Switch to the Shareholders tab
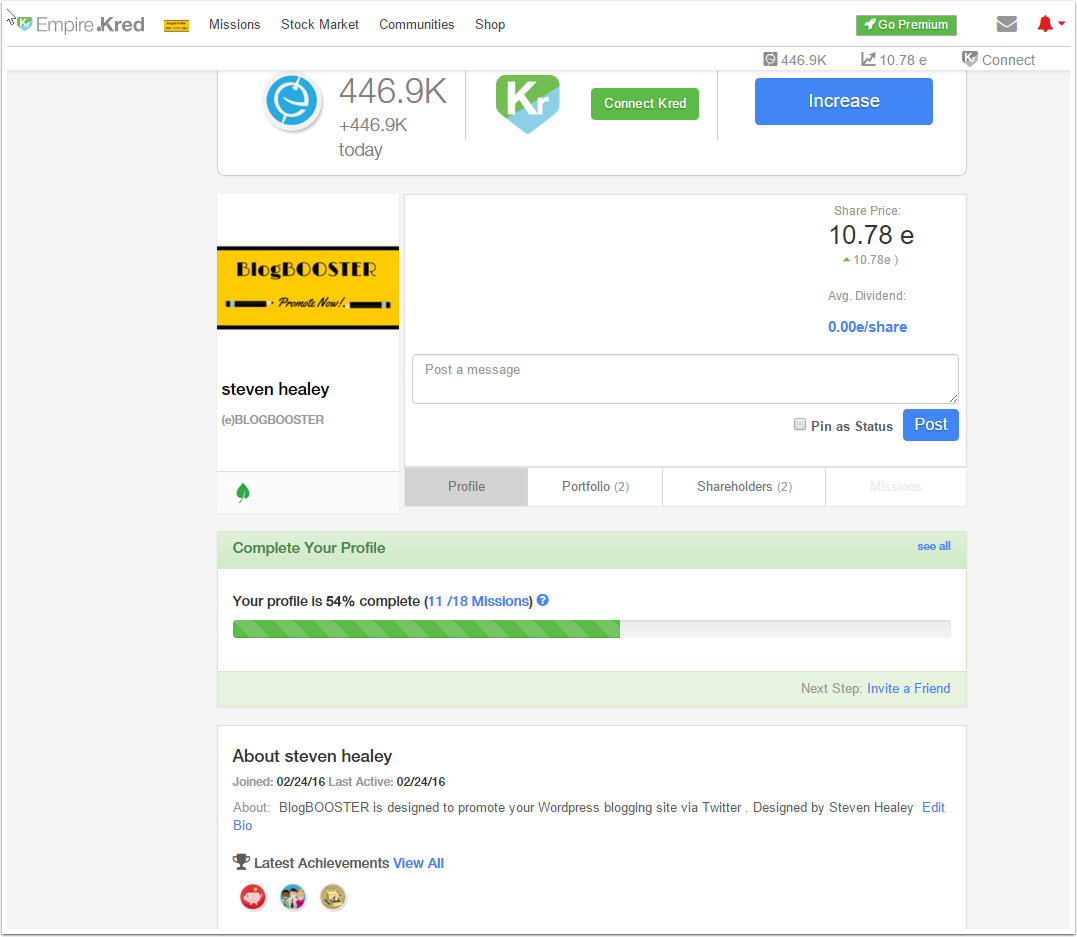 [744, 487]
